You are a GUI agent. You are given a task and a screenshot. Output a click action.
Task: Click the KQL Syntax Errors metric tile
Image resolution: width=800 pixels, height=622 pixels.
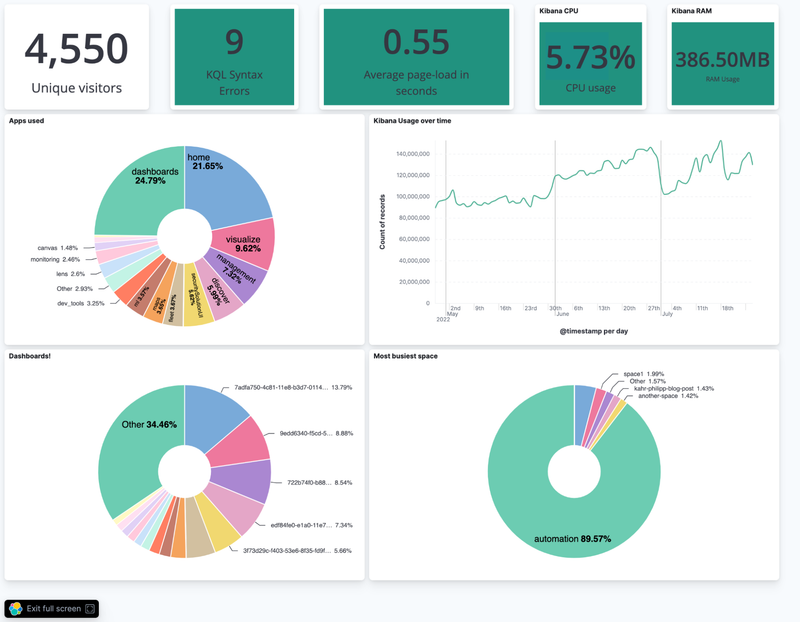(234, 58)
